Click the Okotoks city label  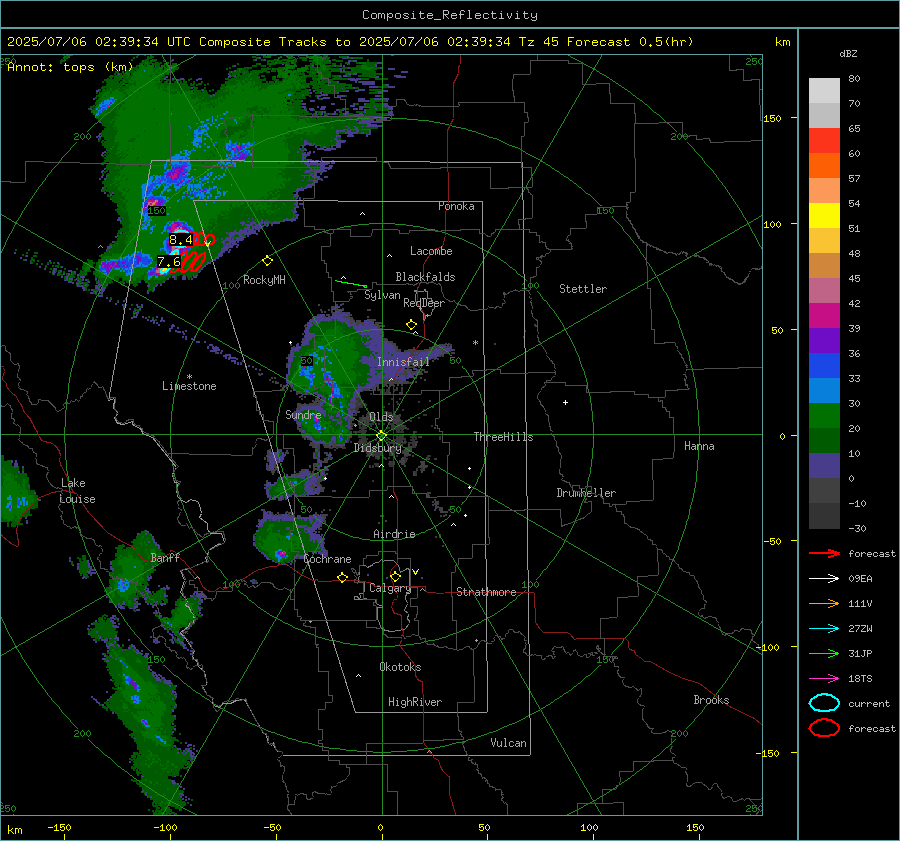tap(400, 667)
